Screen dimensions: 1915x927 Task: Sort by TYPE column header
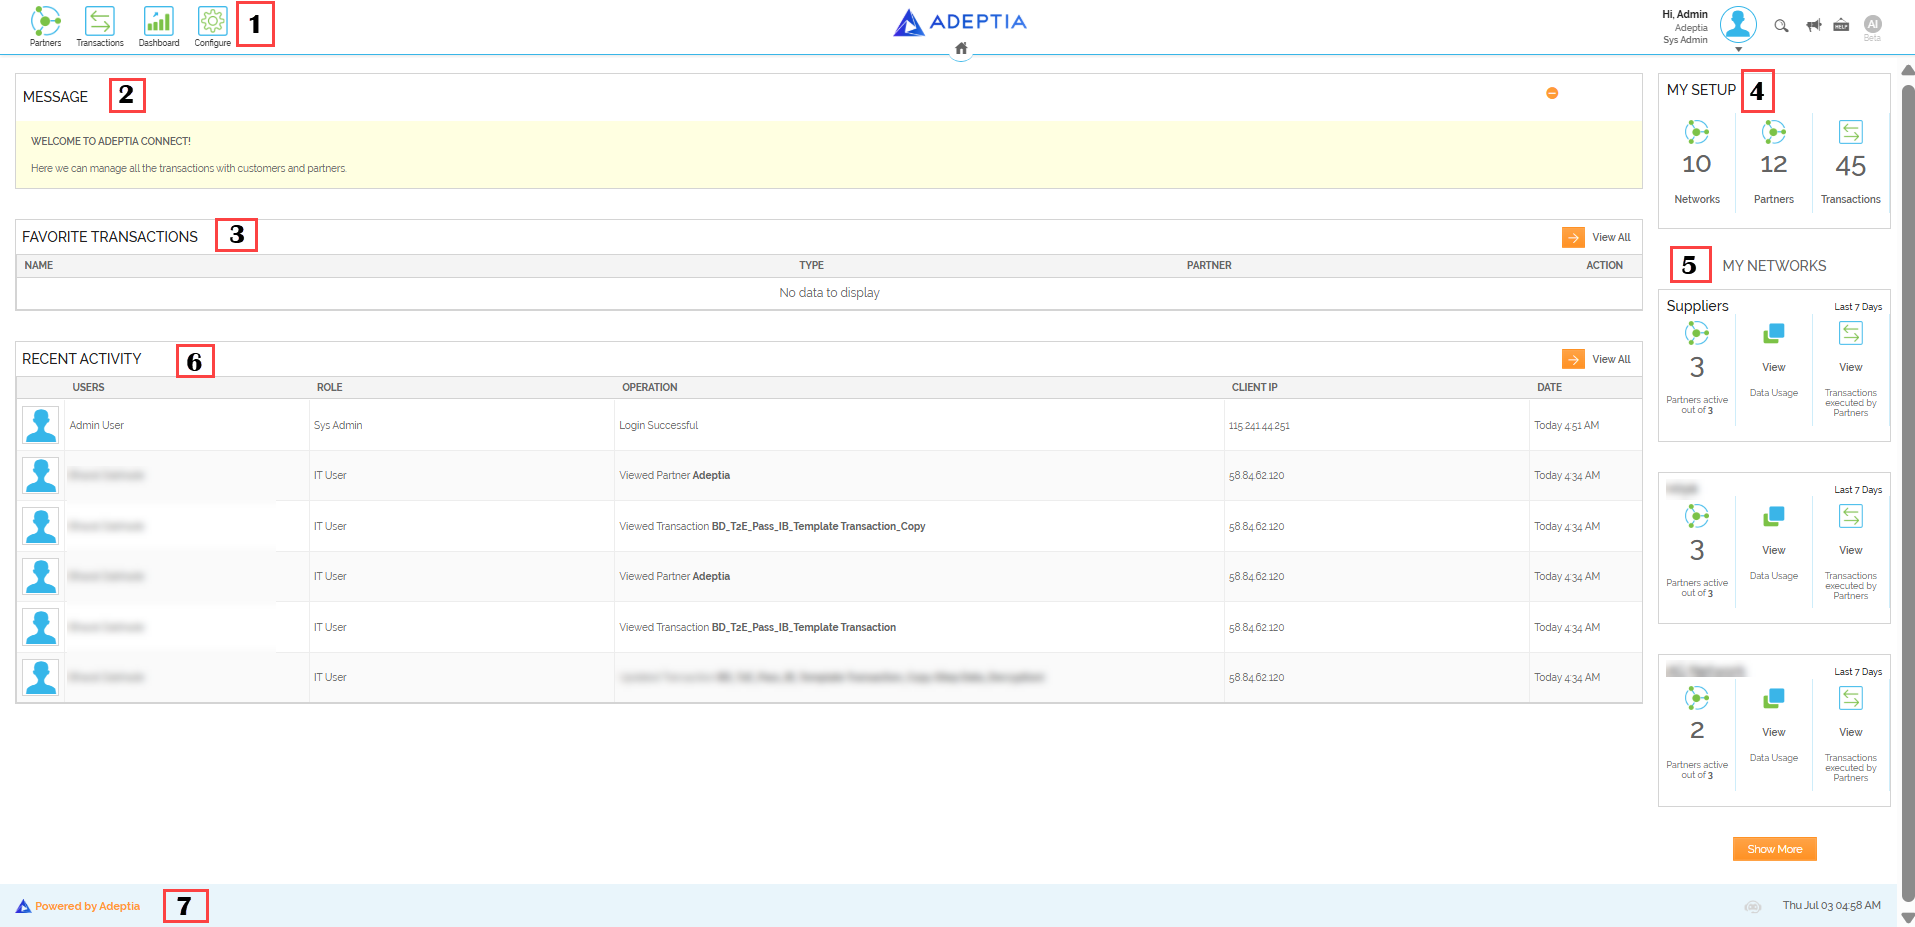tap(811, 265)
